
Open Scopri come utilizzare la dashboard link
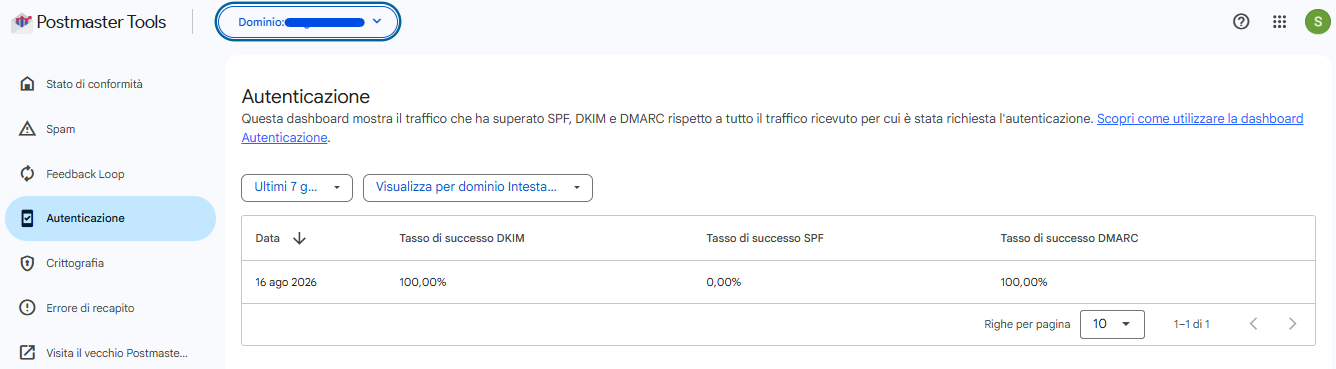[1200, 119]
